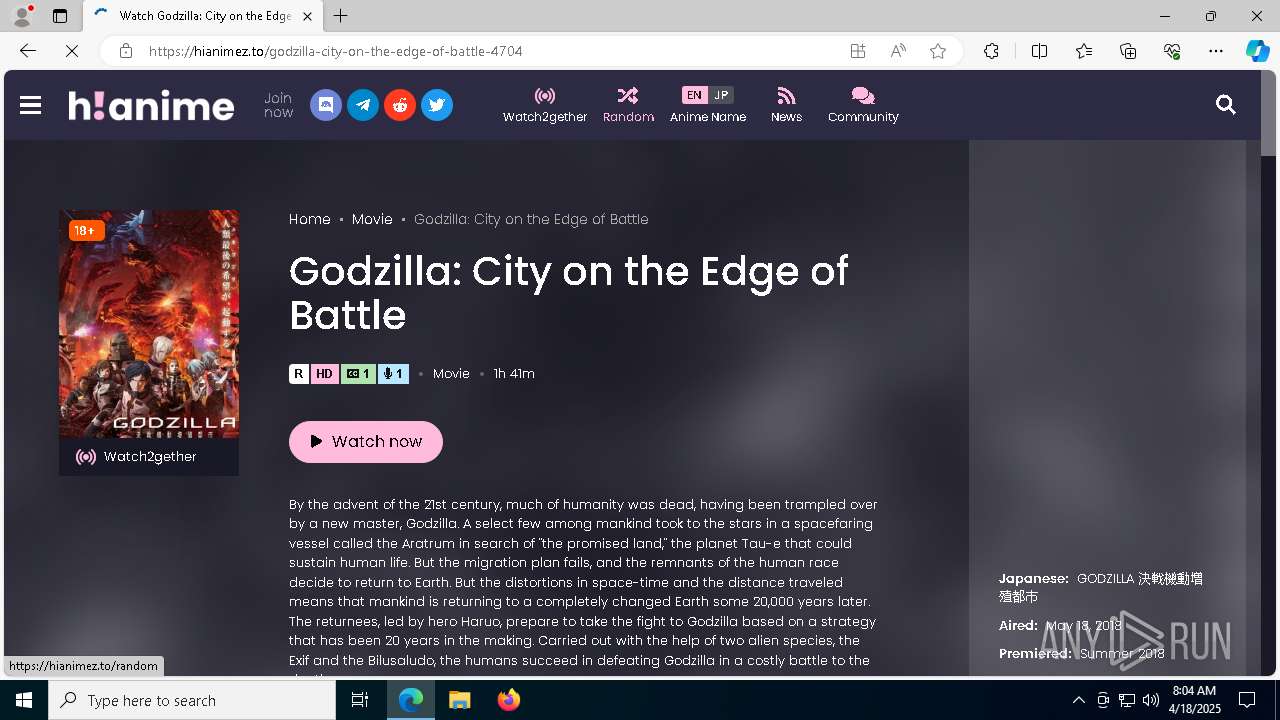1280x720 pixels.
Task: Go to Movie breadcrumb
Action: point(372,219)
